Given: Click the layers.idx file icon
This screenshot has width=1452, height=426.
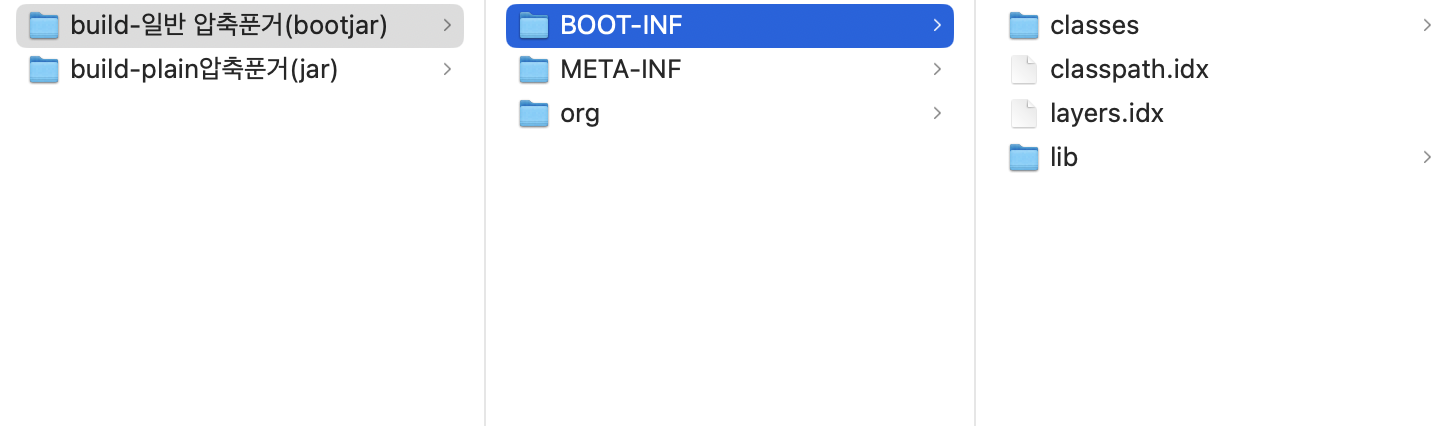Looking at the screenshot, I should click(x=1024, y=114).
